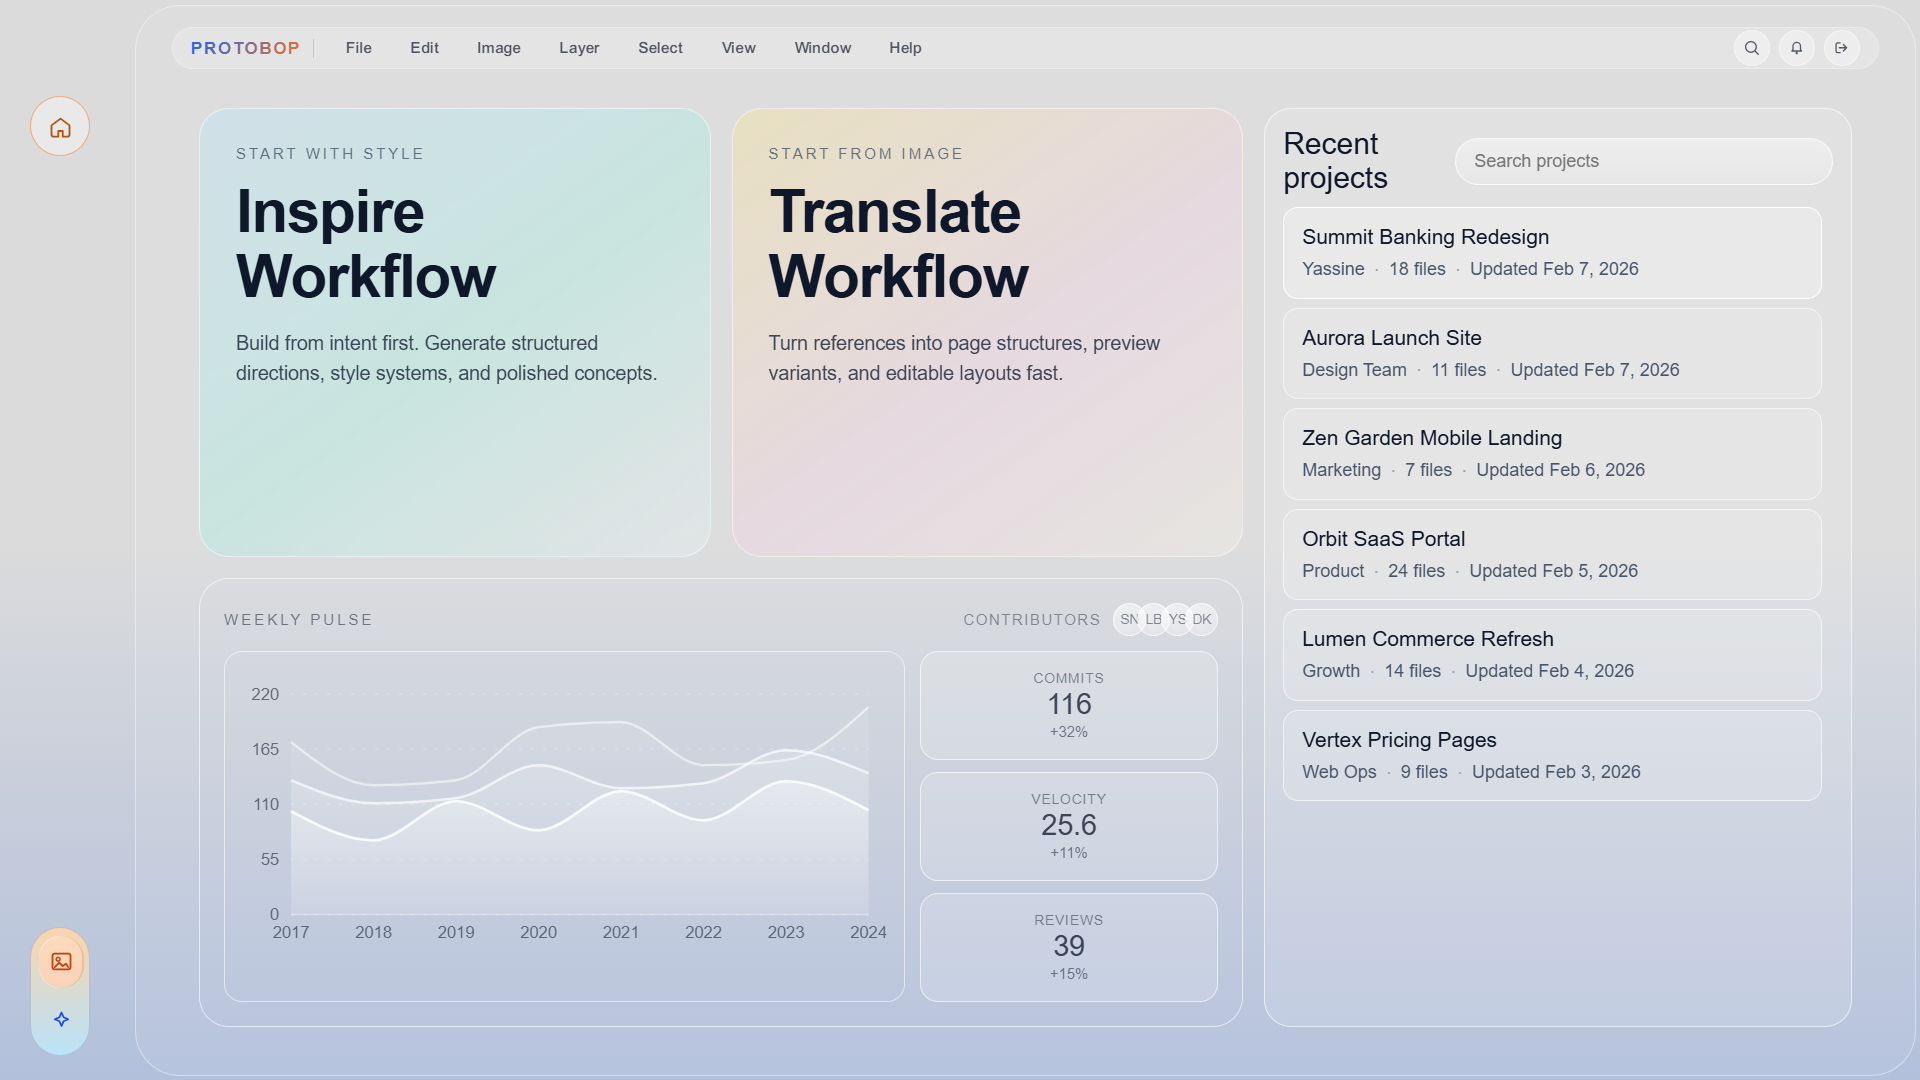Open the Layer menu
Screen dimensions: 1920x1080
point(579,48)
